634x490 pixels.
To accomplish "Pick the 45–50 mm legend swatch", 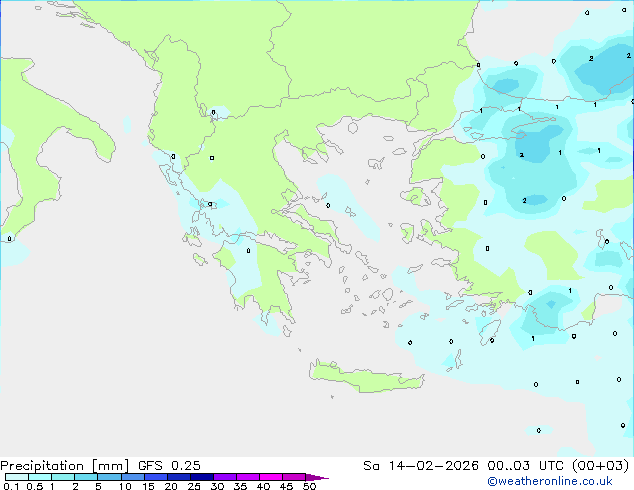I will coord(294,477).
